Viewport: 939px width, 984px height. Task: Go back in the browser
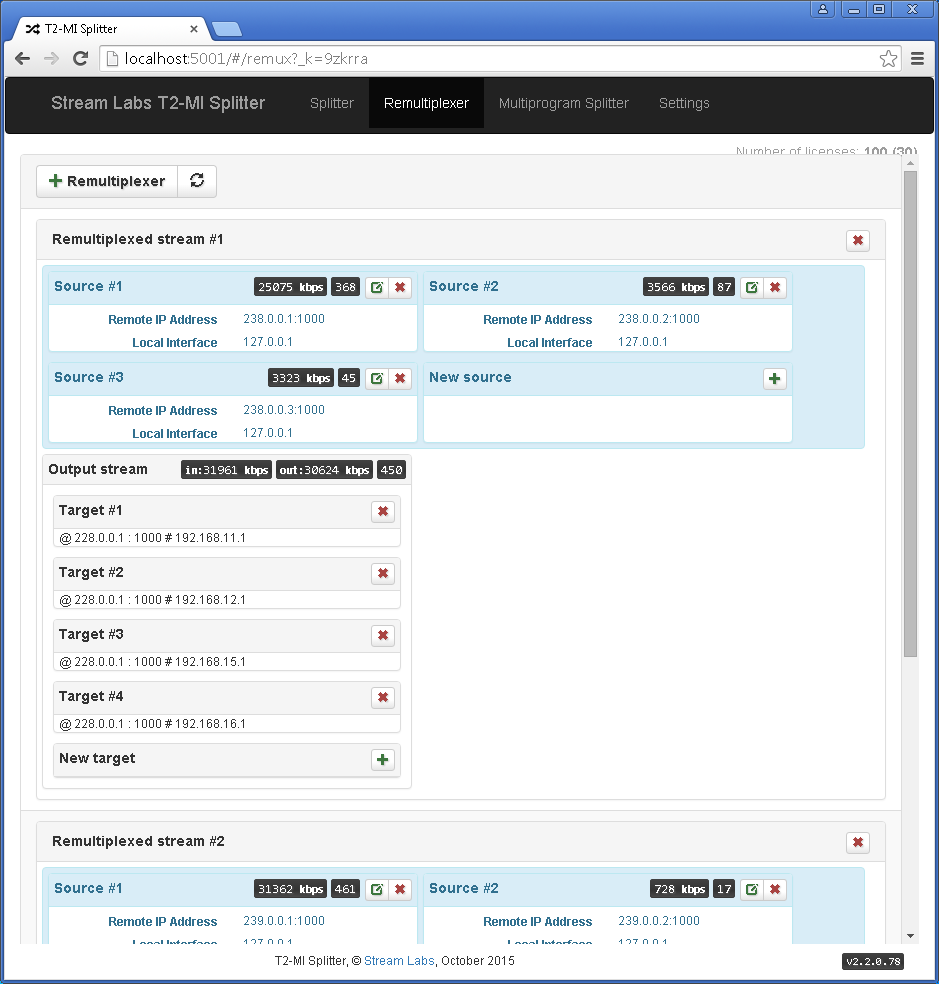click(x=23, y=59)
